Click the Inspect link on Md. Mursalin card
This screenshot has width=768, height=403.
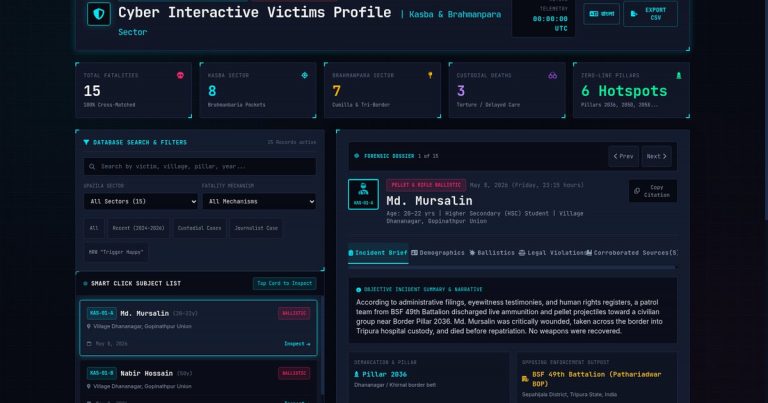(297, 344)
